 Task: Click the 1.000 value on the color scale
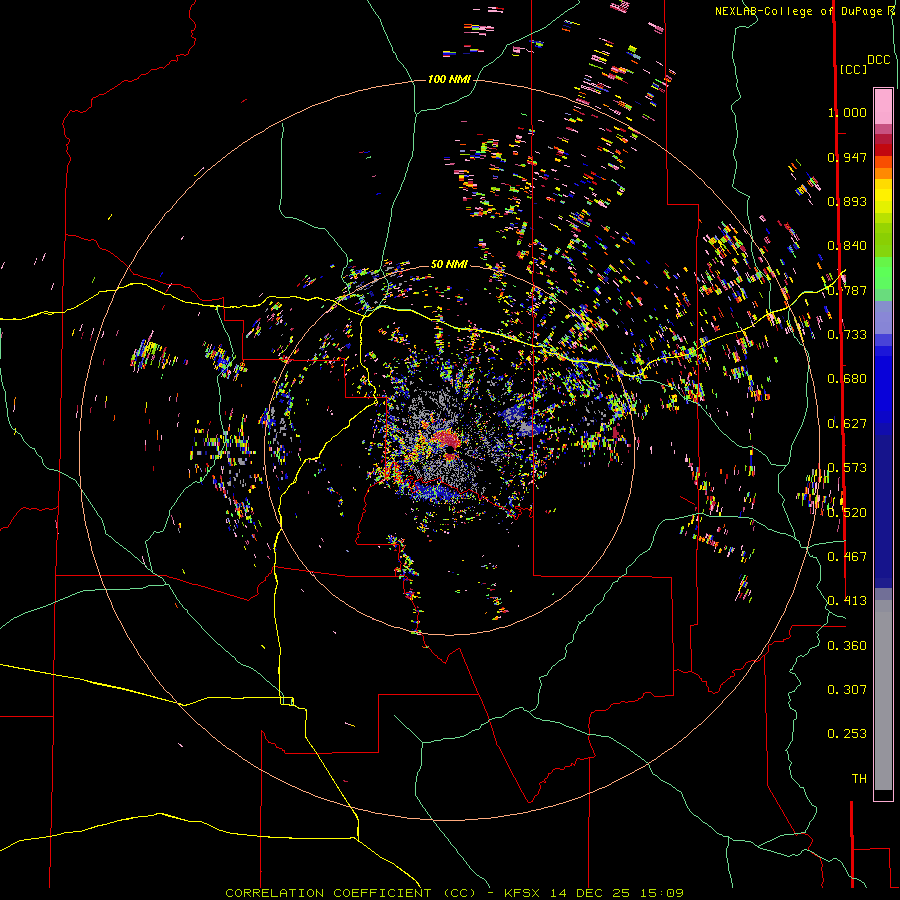(847, 112)
